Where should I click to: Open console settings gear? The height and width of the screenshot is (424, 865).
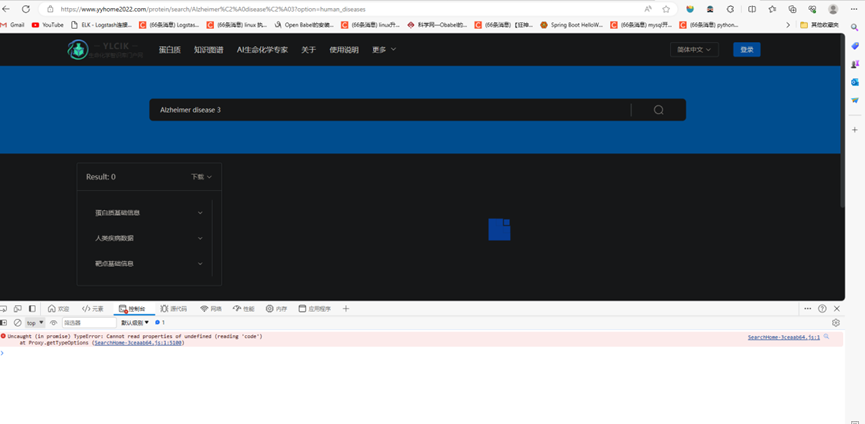pos(836,323)
